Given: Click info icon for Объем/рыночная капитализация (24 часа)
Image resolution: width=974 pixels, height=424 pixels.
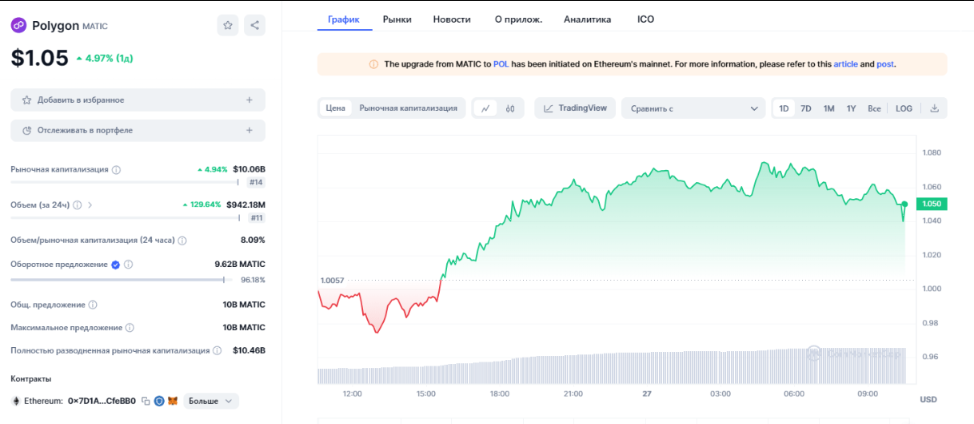Looking at the screenshot, I should 183,240.
